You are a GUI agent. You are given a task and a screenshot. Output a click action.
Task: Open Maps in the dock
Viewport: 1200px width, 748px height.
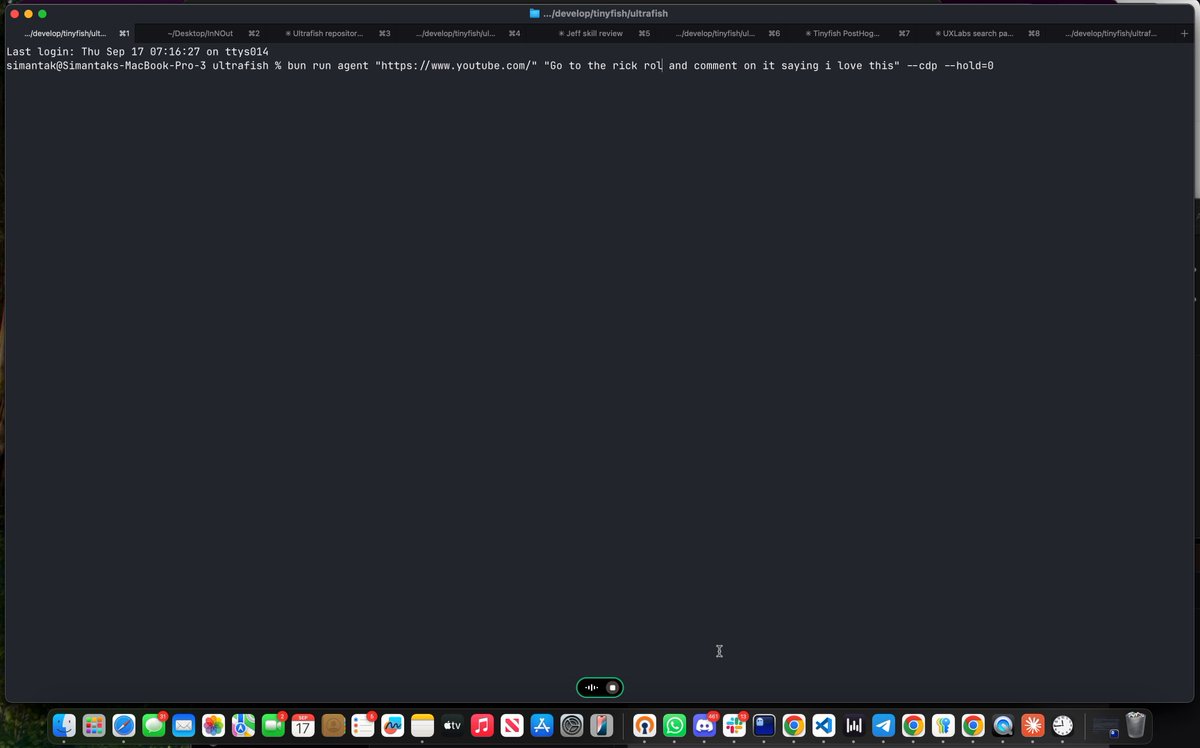coord(243,725)
